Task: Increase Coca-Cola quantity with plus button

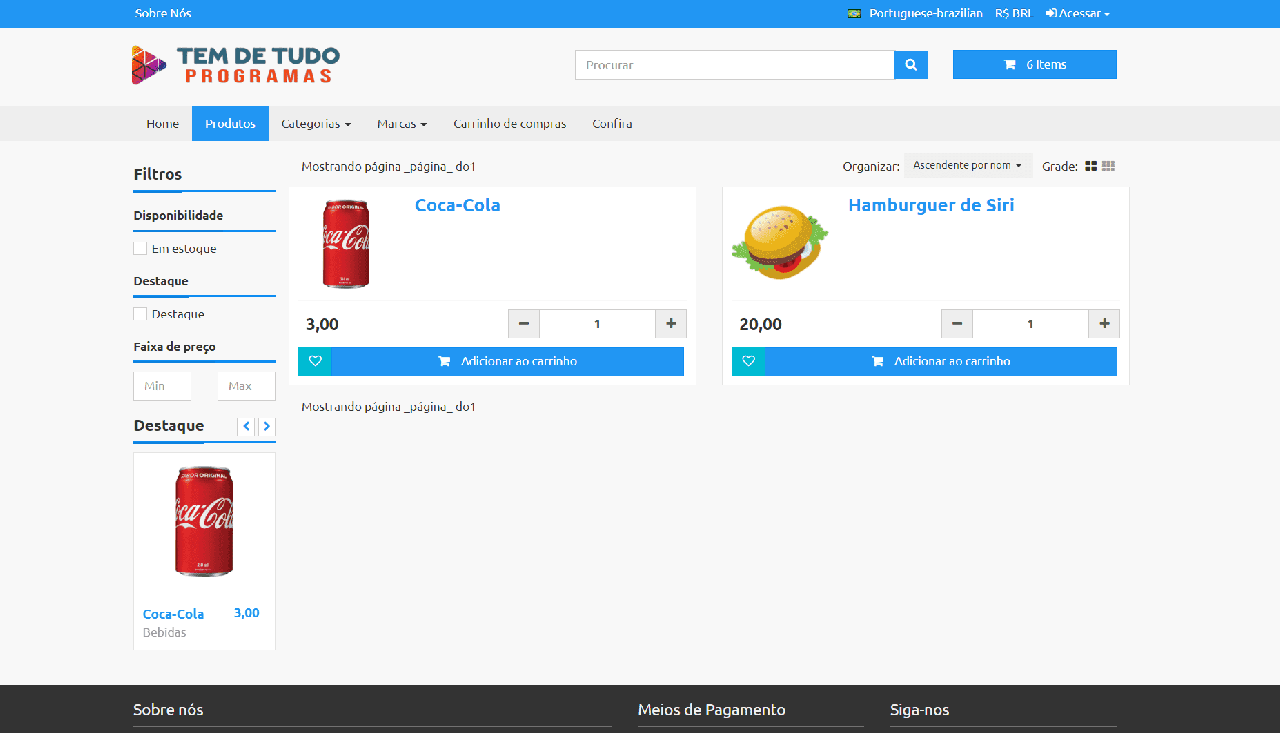Action: tap(671, 323)
